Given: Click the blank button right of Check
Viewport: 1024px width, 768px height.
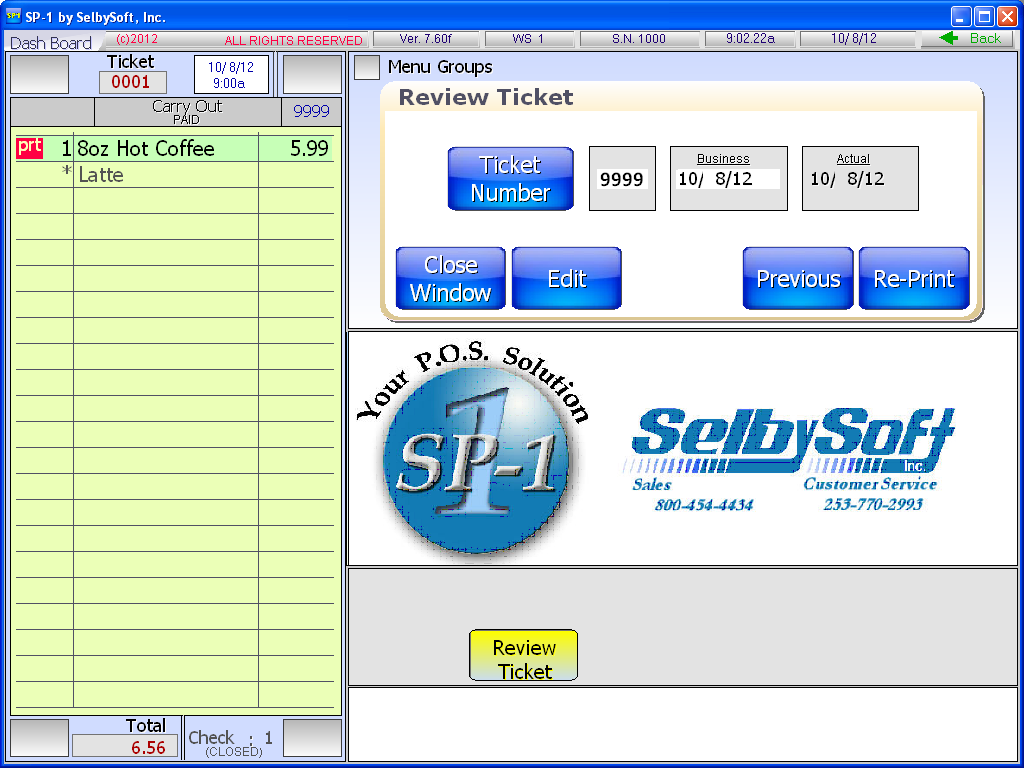Looking at the screenshot, I should (312, 739).
